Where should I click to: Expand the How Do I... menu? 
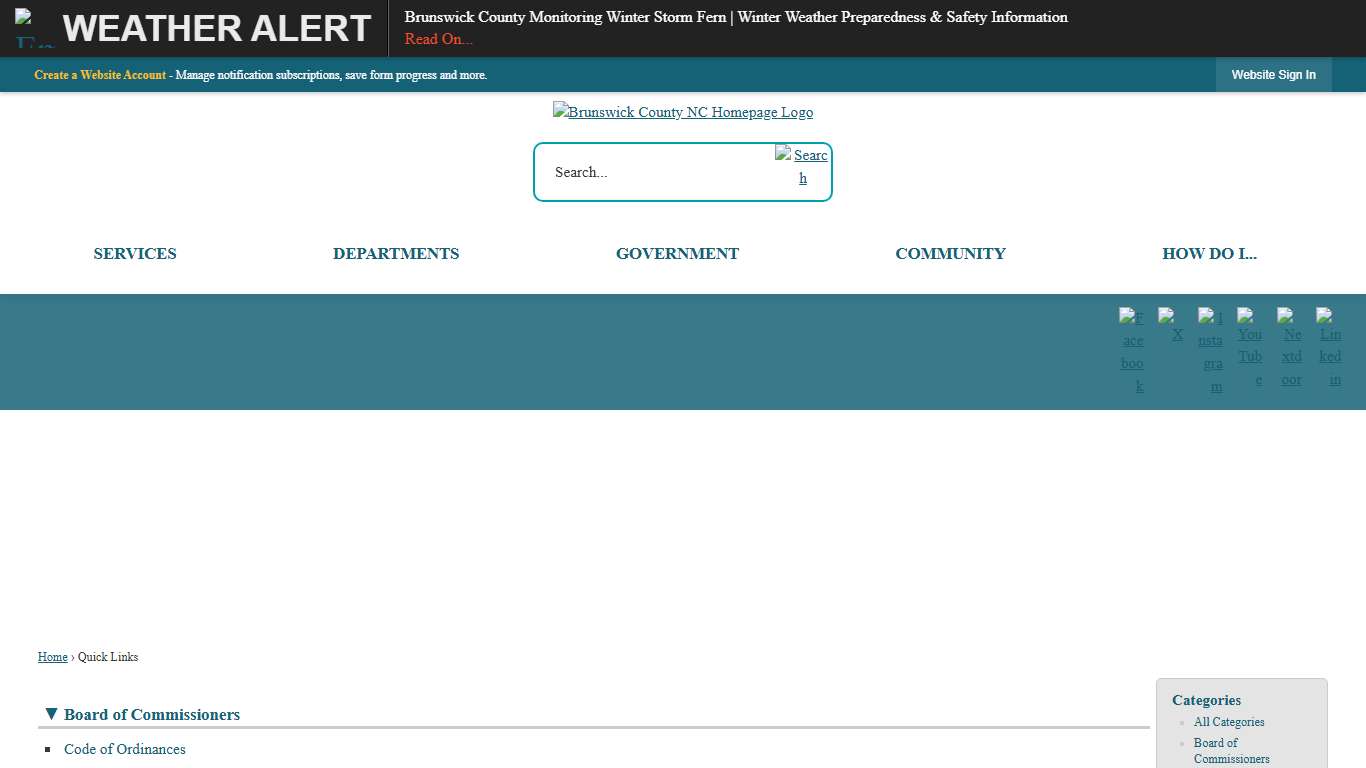(1209, 254)
